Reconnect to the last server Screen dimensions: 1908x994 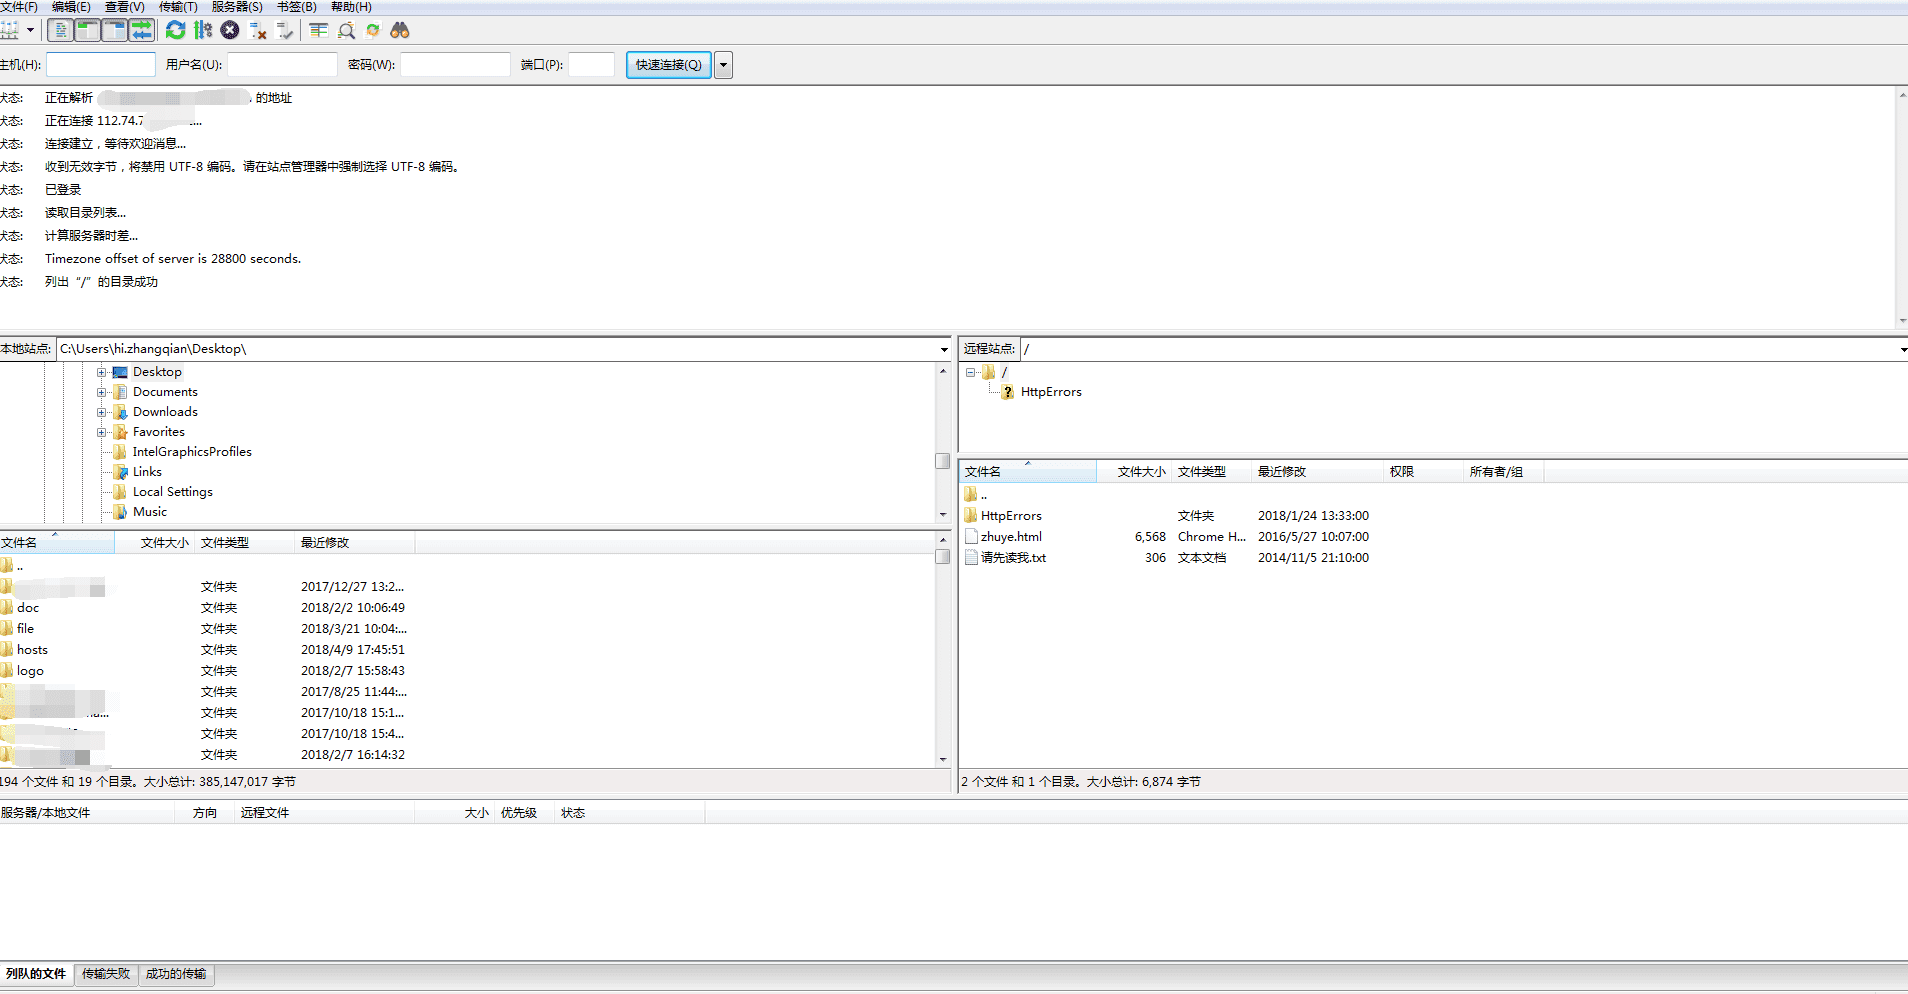(x=285, y=30)
